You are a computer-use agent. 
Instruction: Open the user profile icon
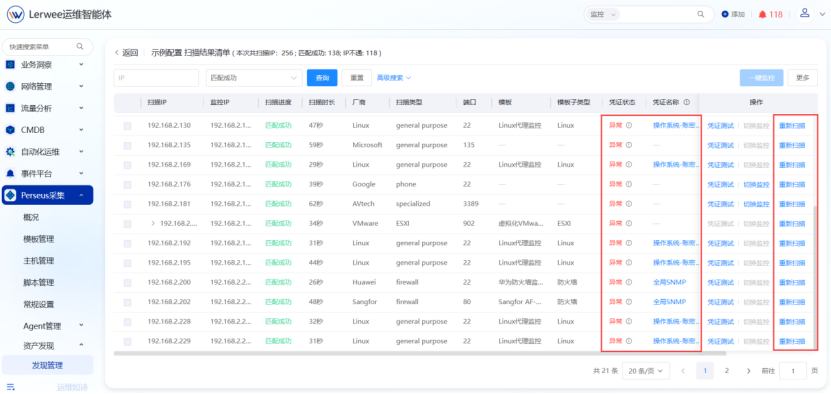(x=805, y=13)
